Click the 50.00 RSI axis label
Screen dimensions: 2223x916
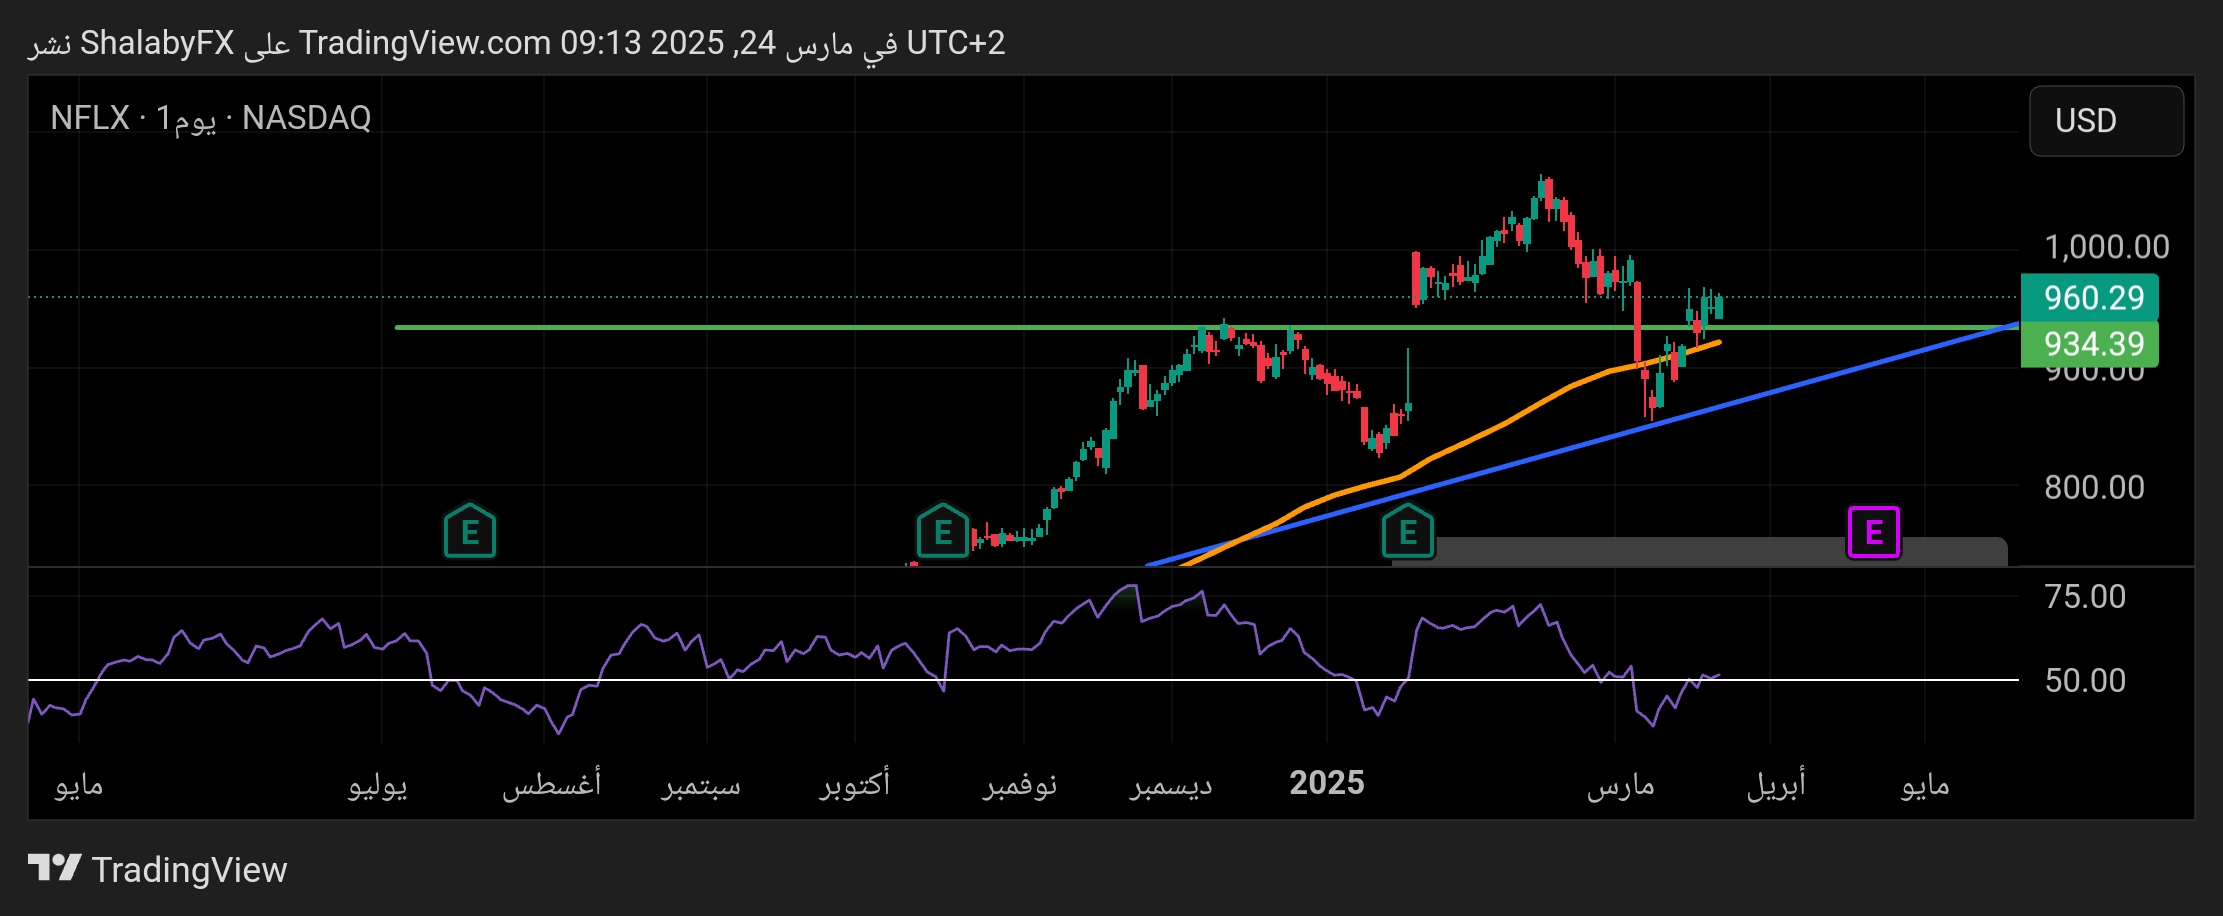click(2085, 681)
